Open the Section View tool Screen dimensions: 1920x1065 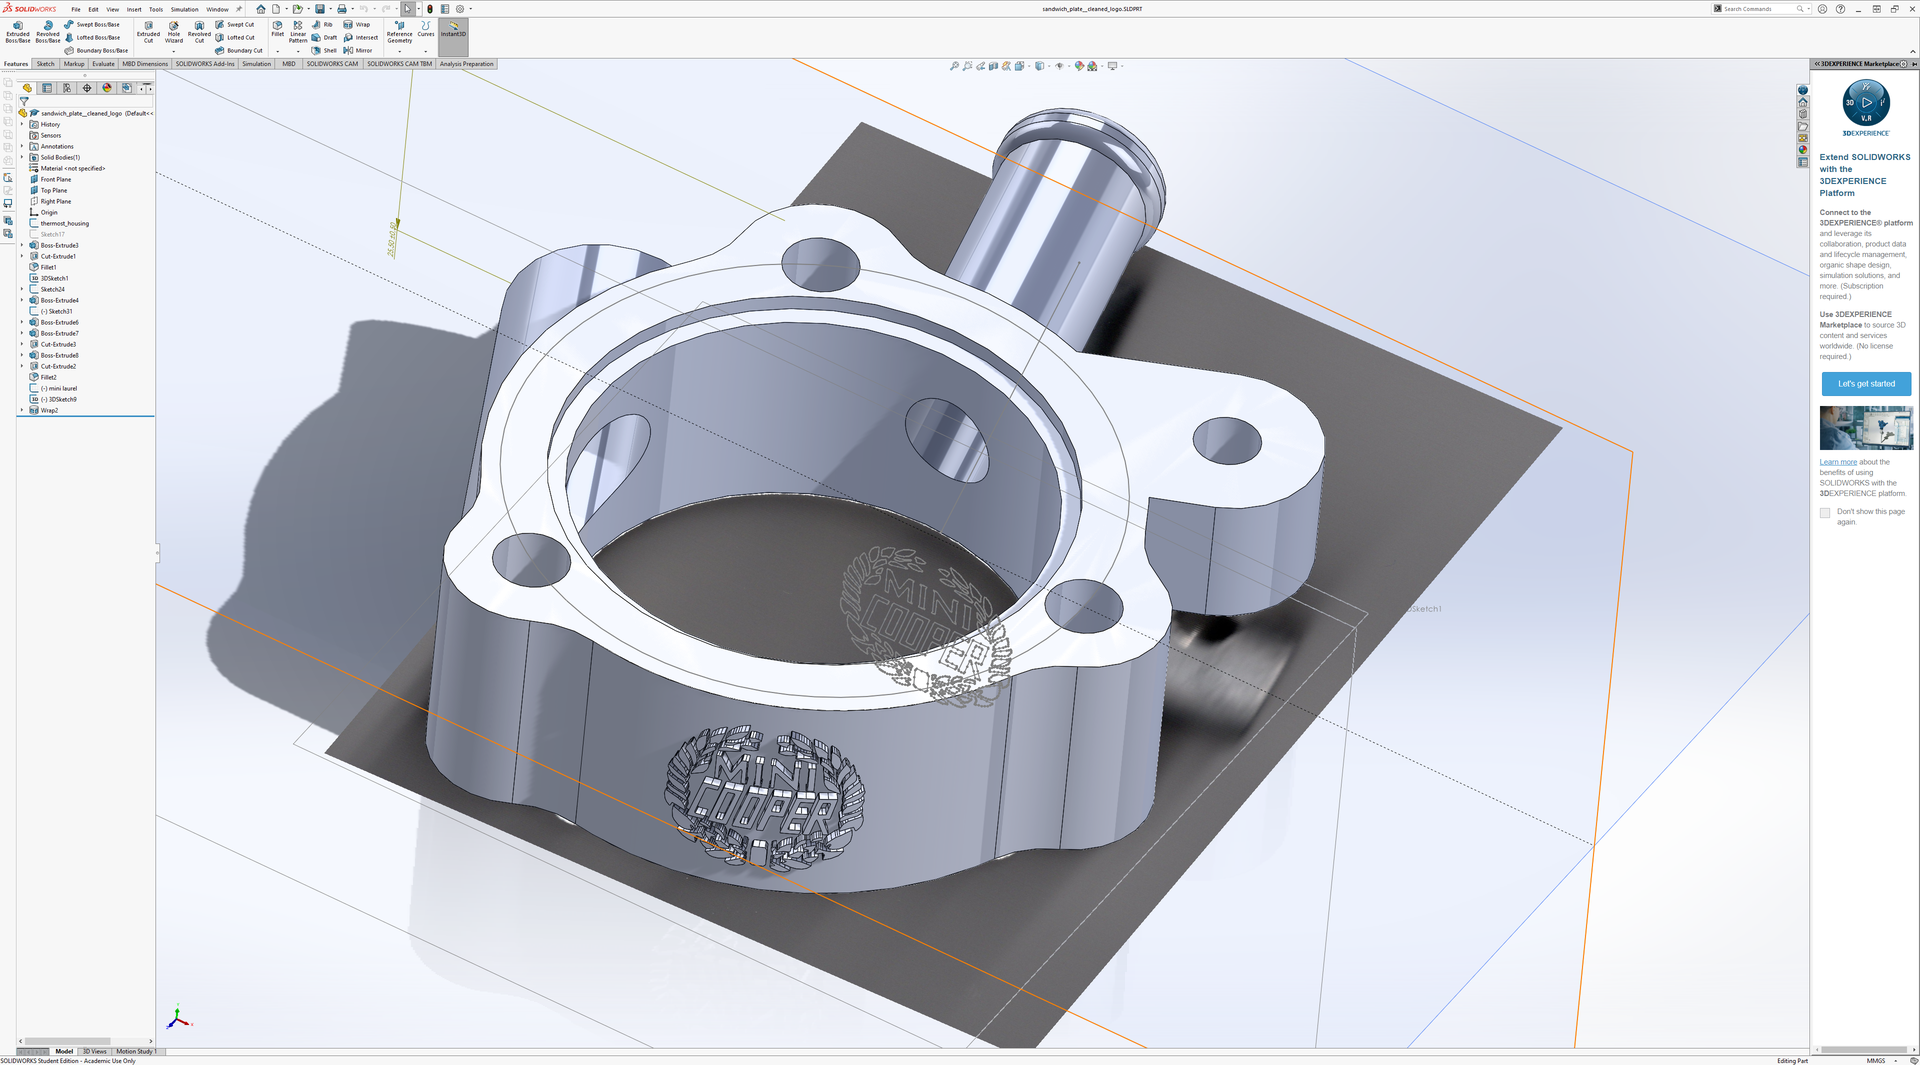pyautogui.click(x=1019, y=66)
